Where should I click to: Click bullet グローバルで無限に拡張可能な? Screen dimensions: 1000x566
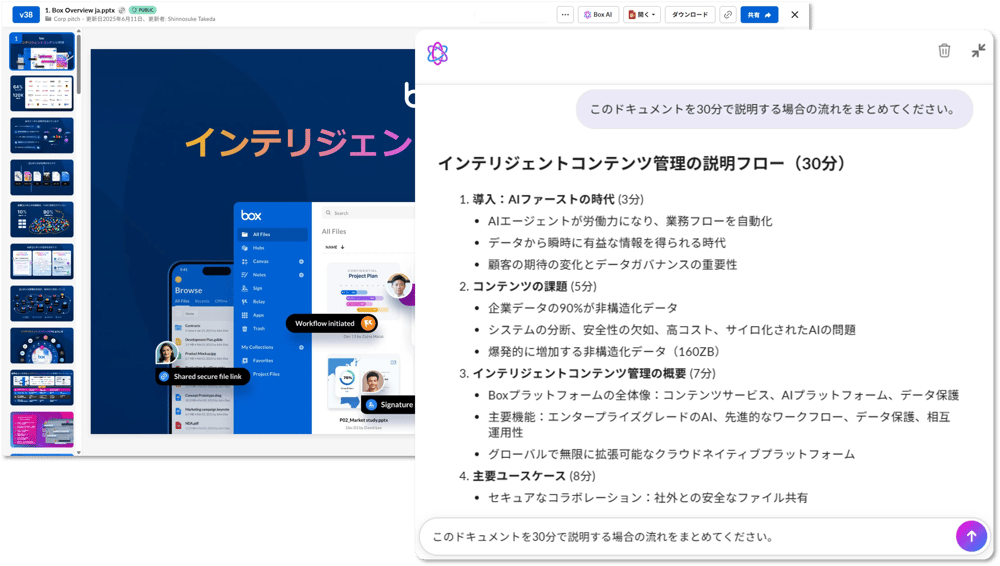[x=672, y=454]
